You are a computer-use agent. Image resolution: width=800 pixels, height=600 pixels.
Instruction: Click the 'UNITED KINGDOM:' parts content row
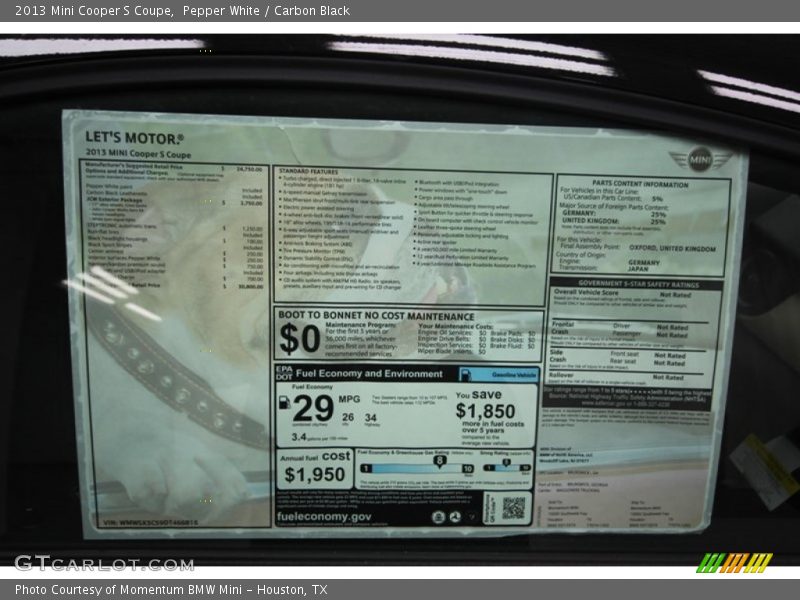tap(614, 221)
